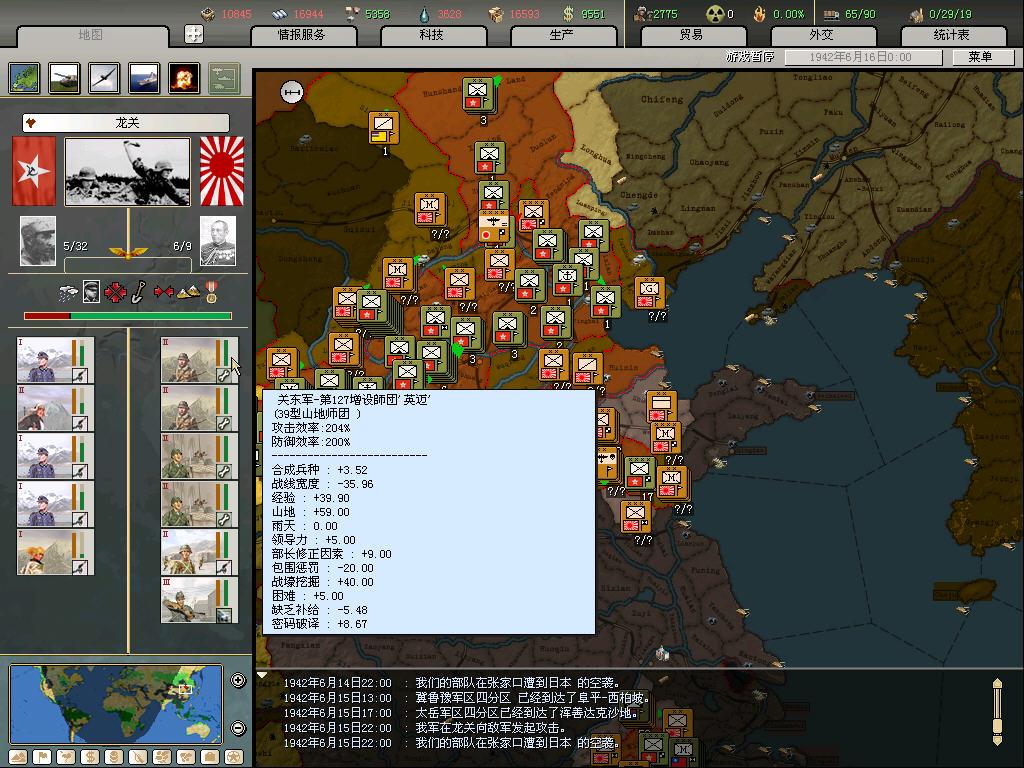This screenshot has height=768, width=1024.
Task: Expand message log with top-left arrow
Action: (x=262, y=675)
